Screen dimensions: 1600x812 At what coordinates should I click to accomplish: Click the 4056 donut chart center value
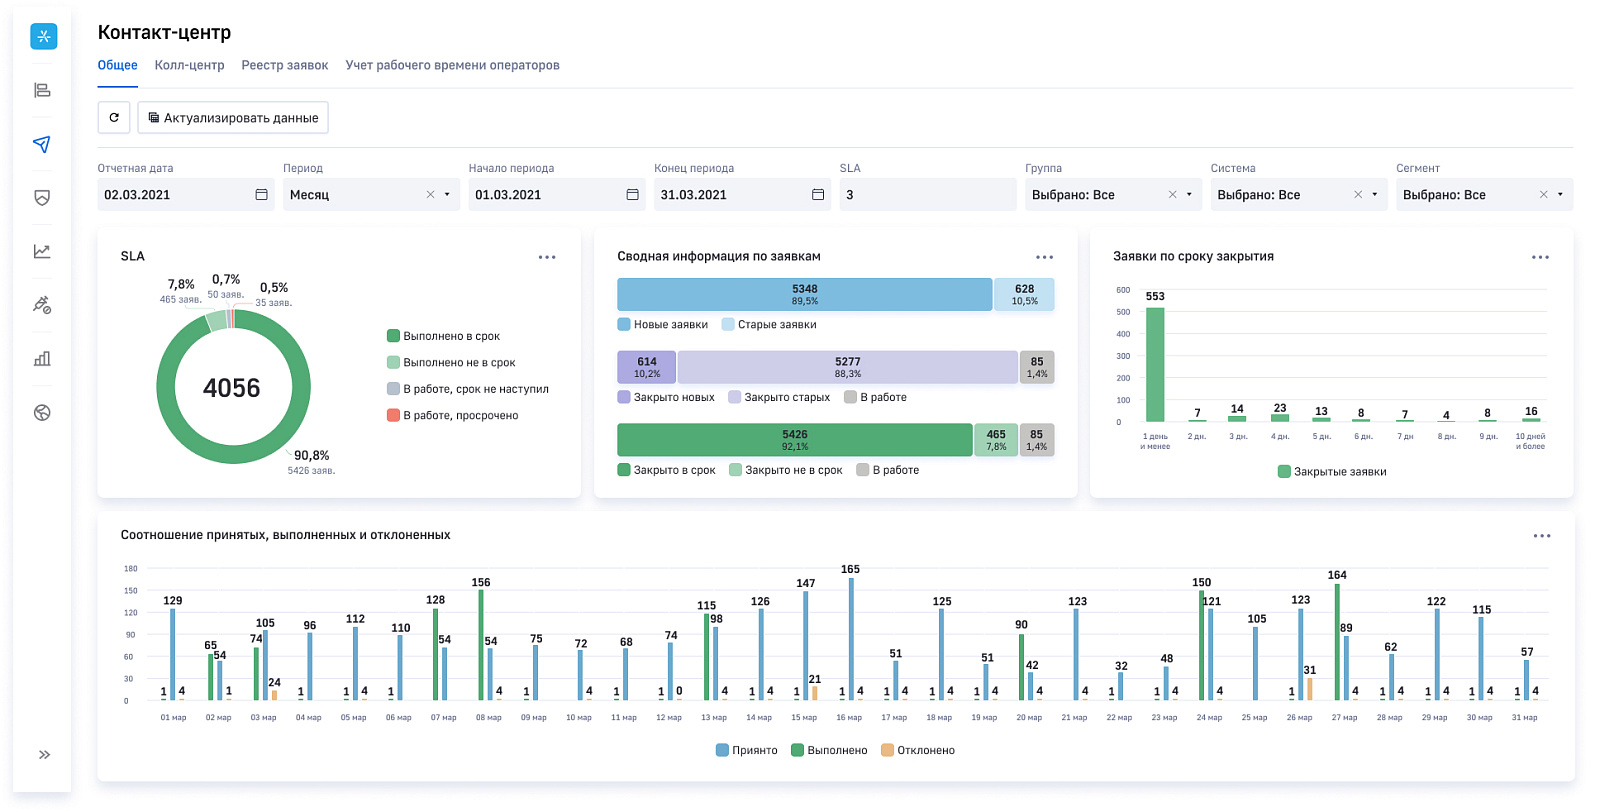pos(232,388)
